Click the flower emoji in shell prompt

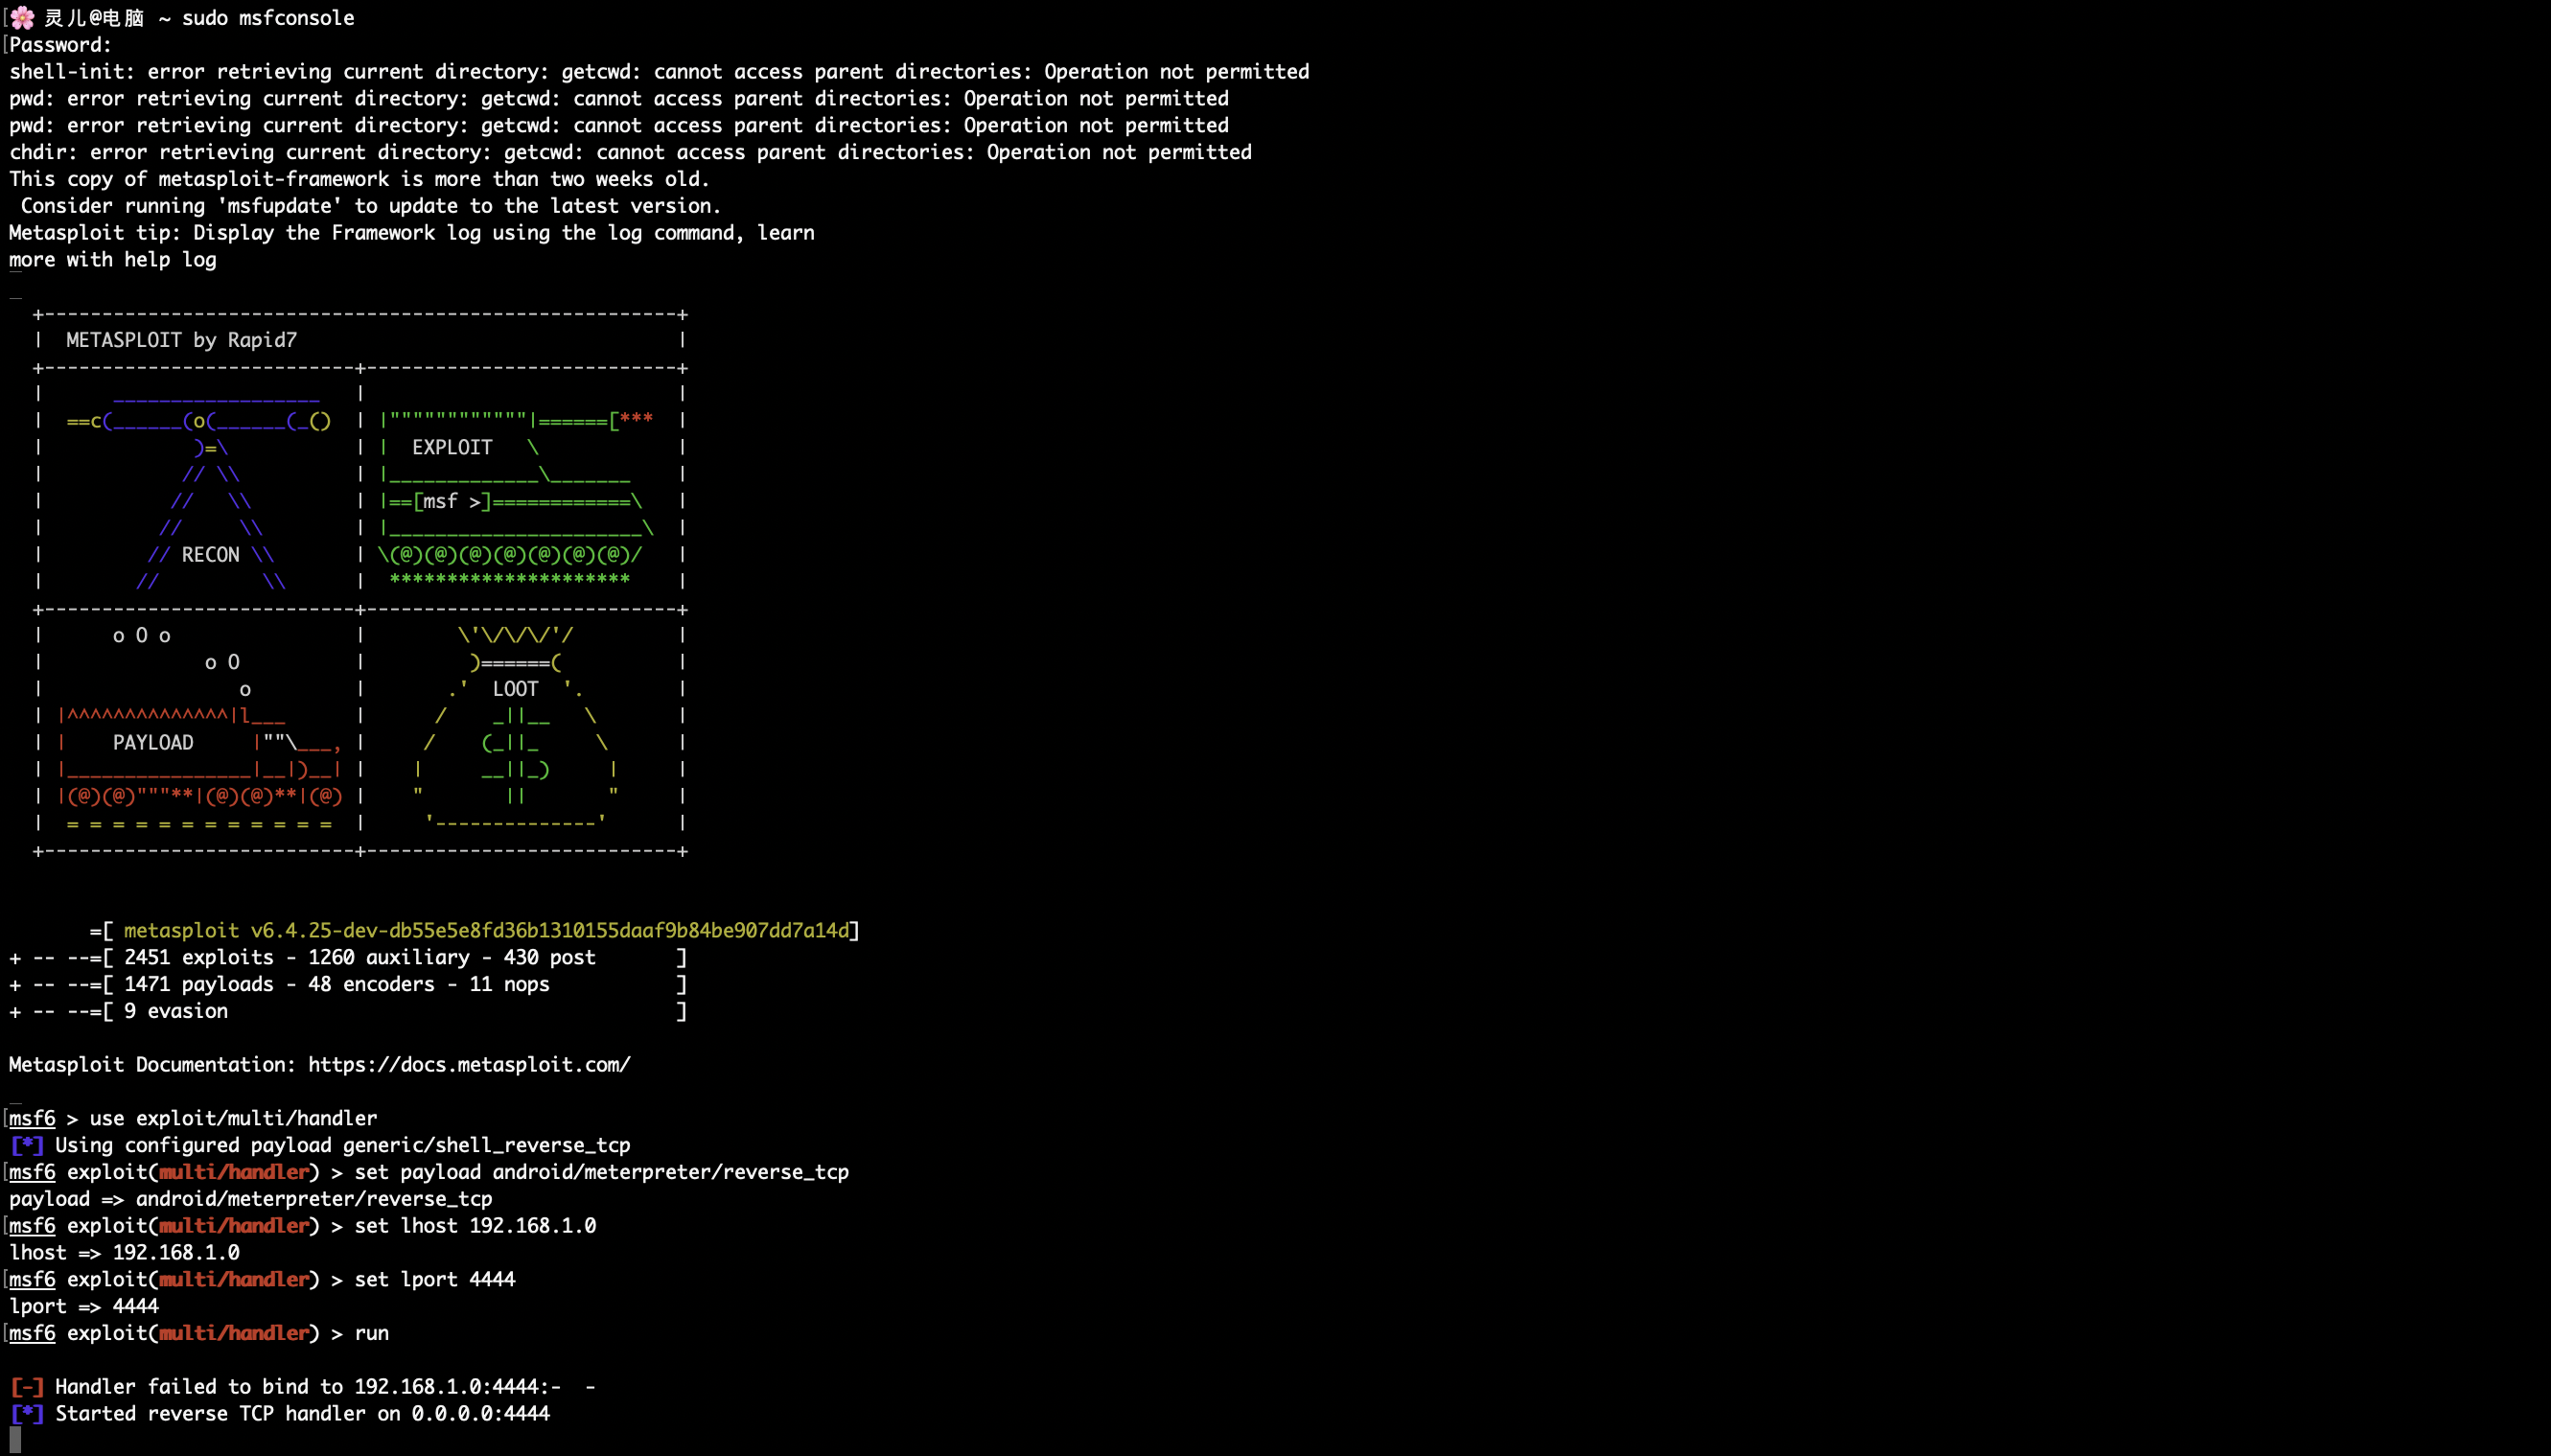22,17
